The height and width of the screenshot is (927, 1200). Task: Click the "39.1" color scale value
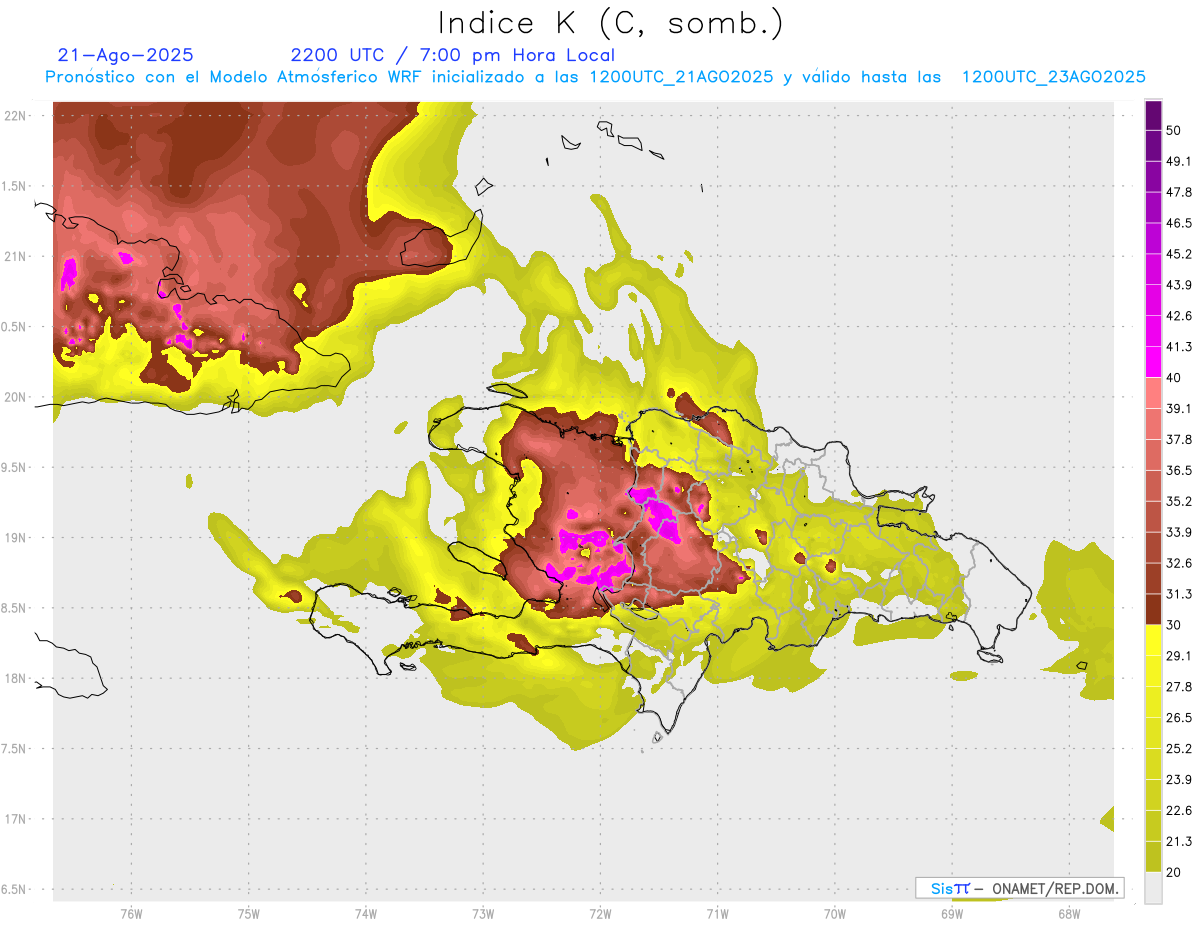coord(1180,409)
